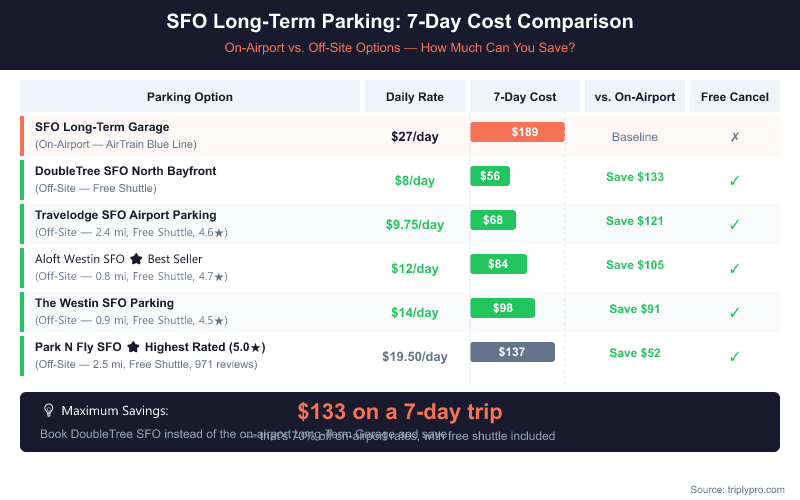Click the Daily Rate column header

tap(415, 97)
